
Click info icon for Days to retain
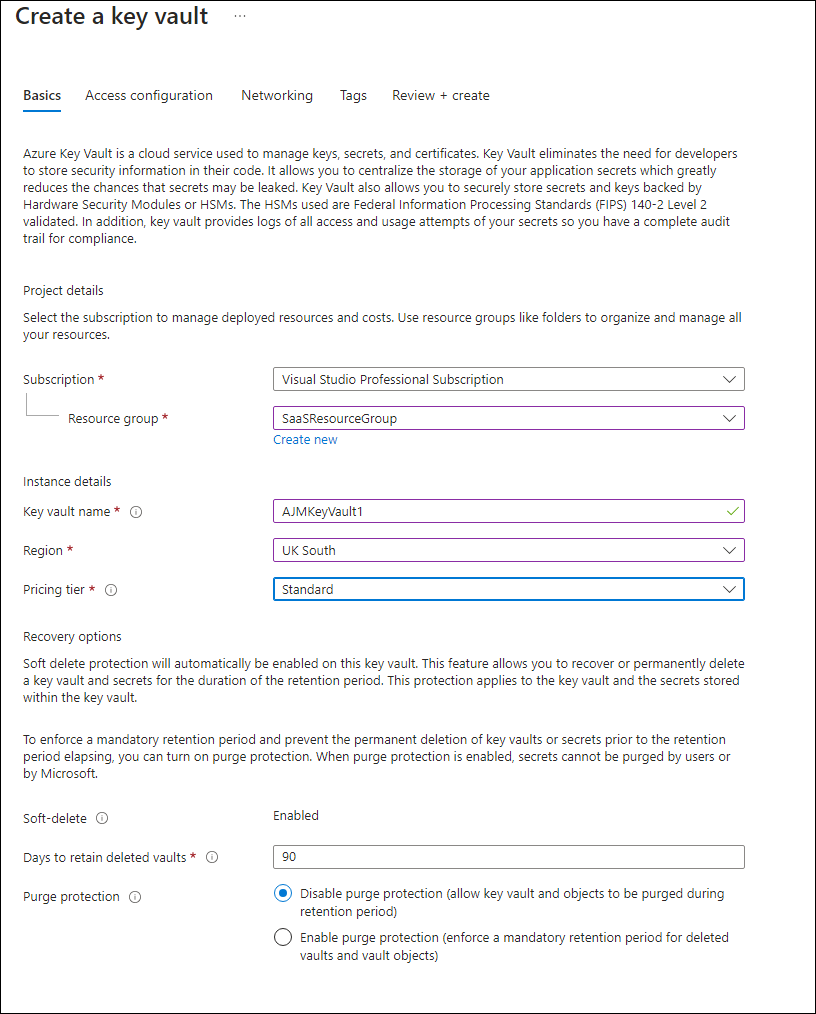tap(212, 857)
